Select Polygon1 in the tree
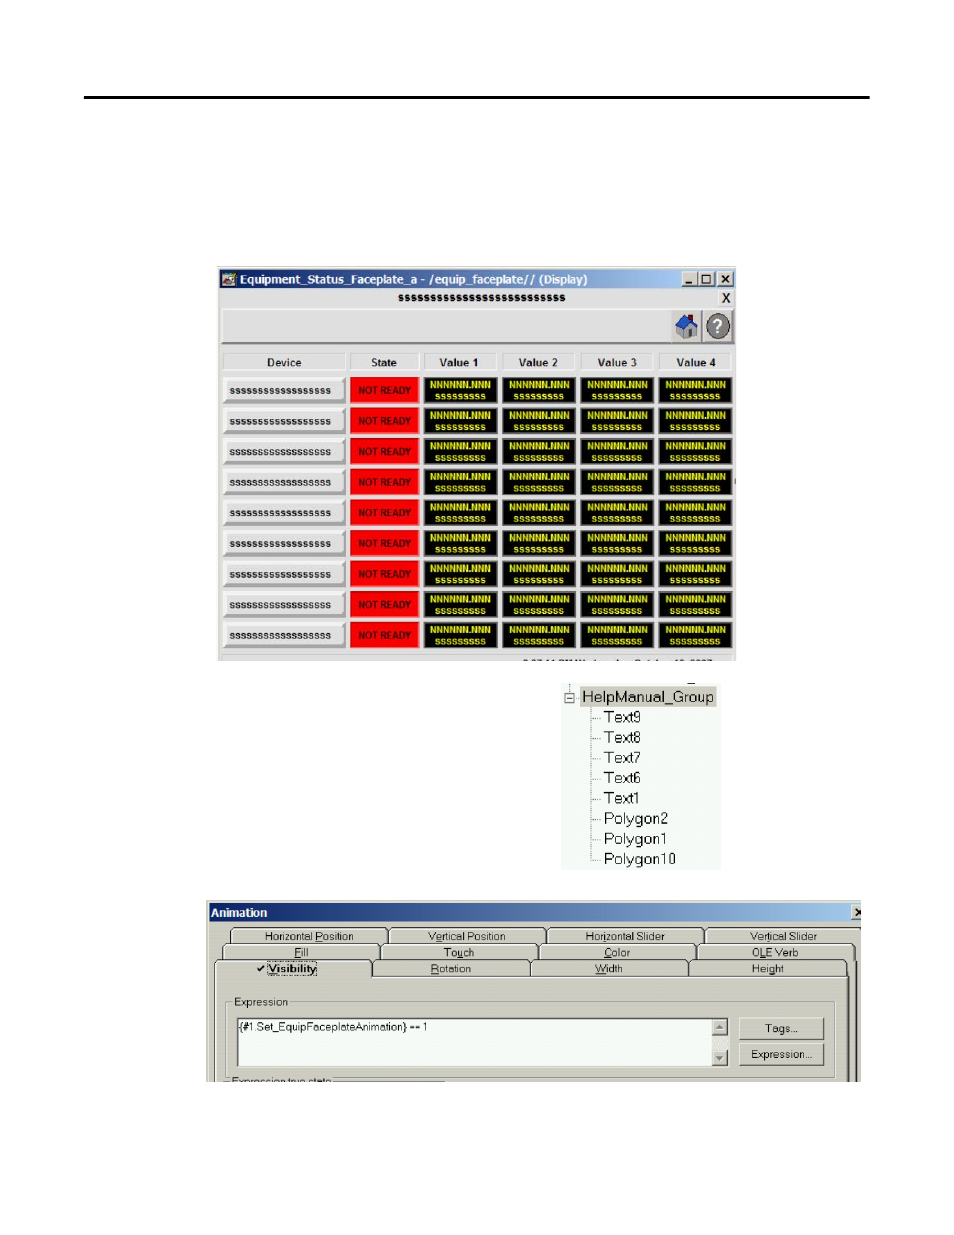The image size is (954, 1235). coord(635,839)
